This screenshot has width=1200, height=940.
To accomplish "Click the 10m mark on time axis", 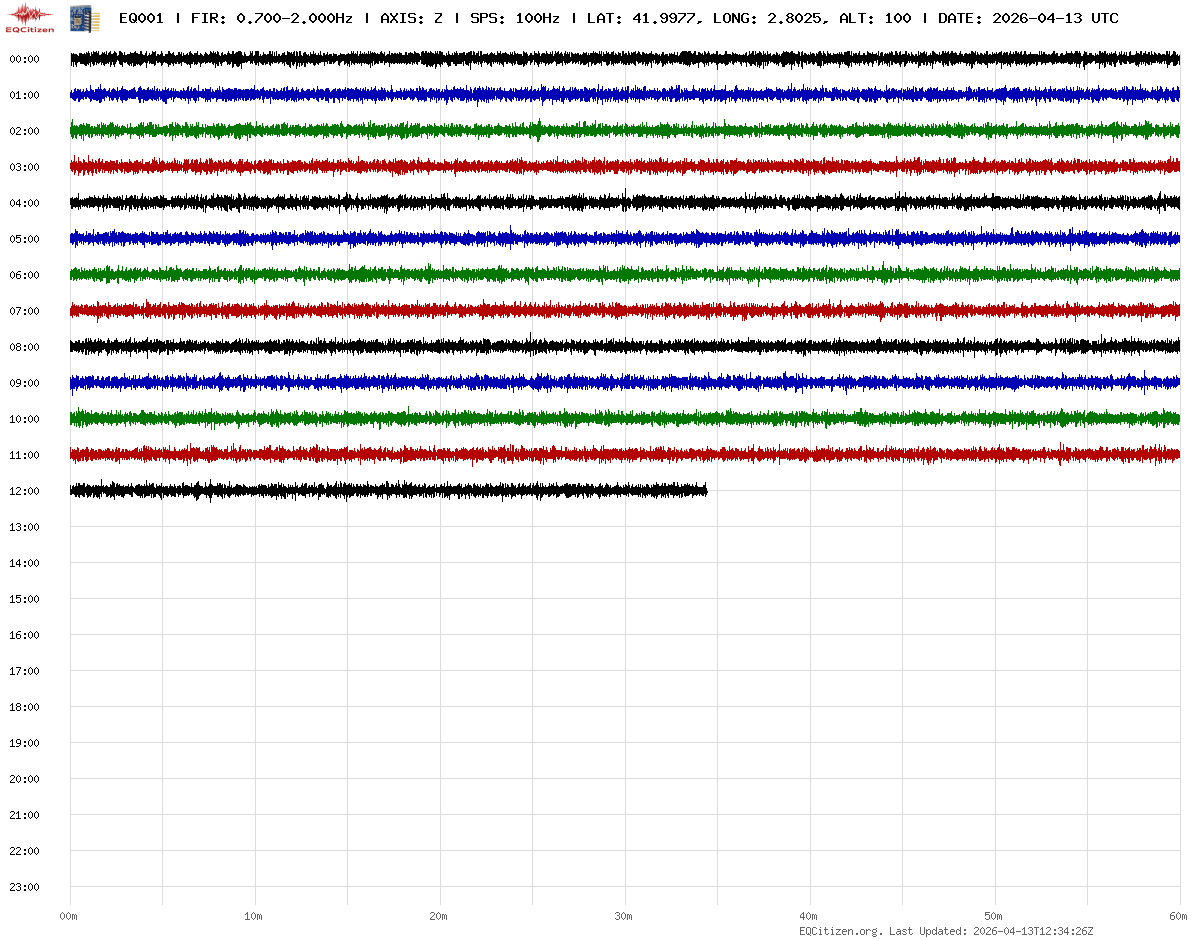I will click(x=254, y=916).
